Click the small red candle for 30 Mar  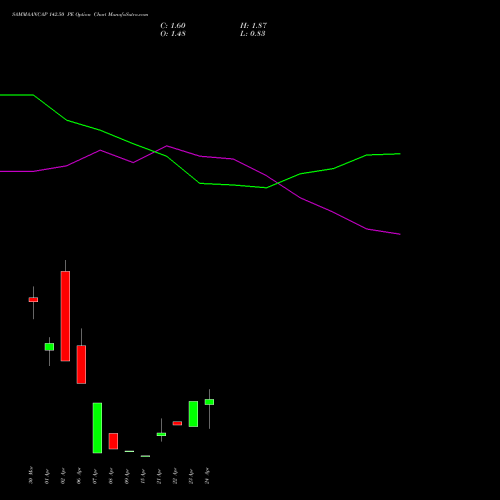(33, 300)
